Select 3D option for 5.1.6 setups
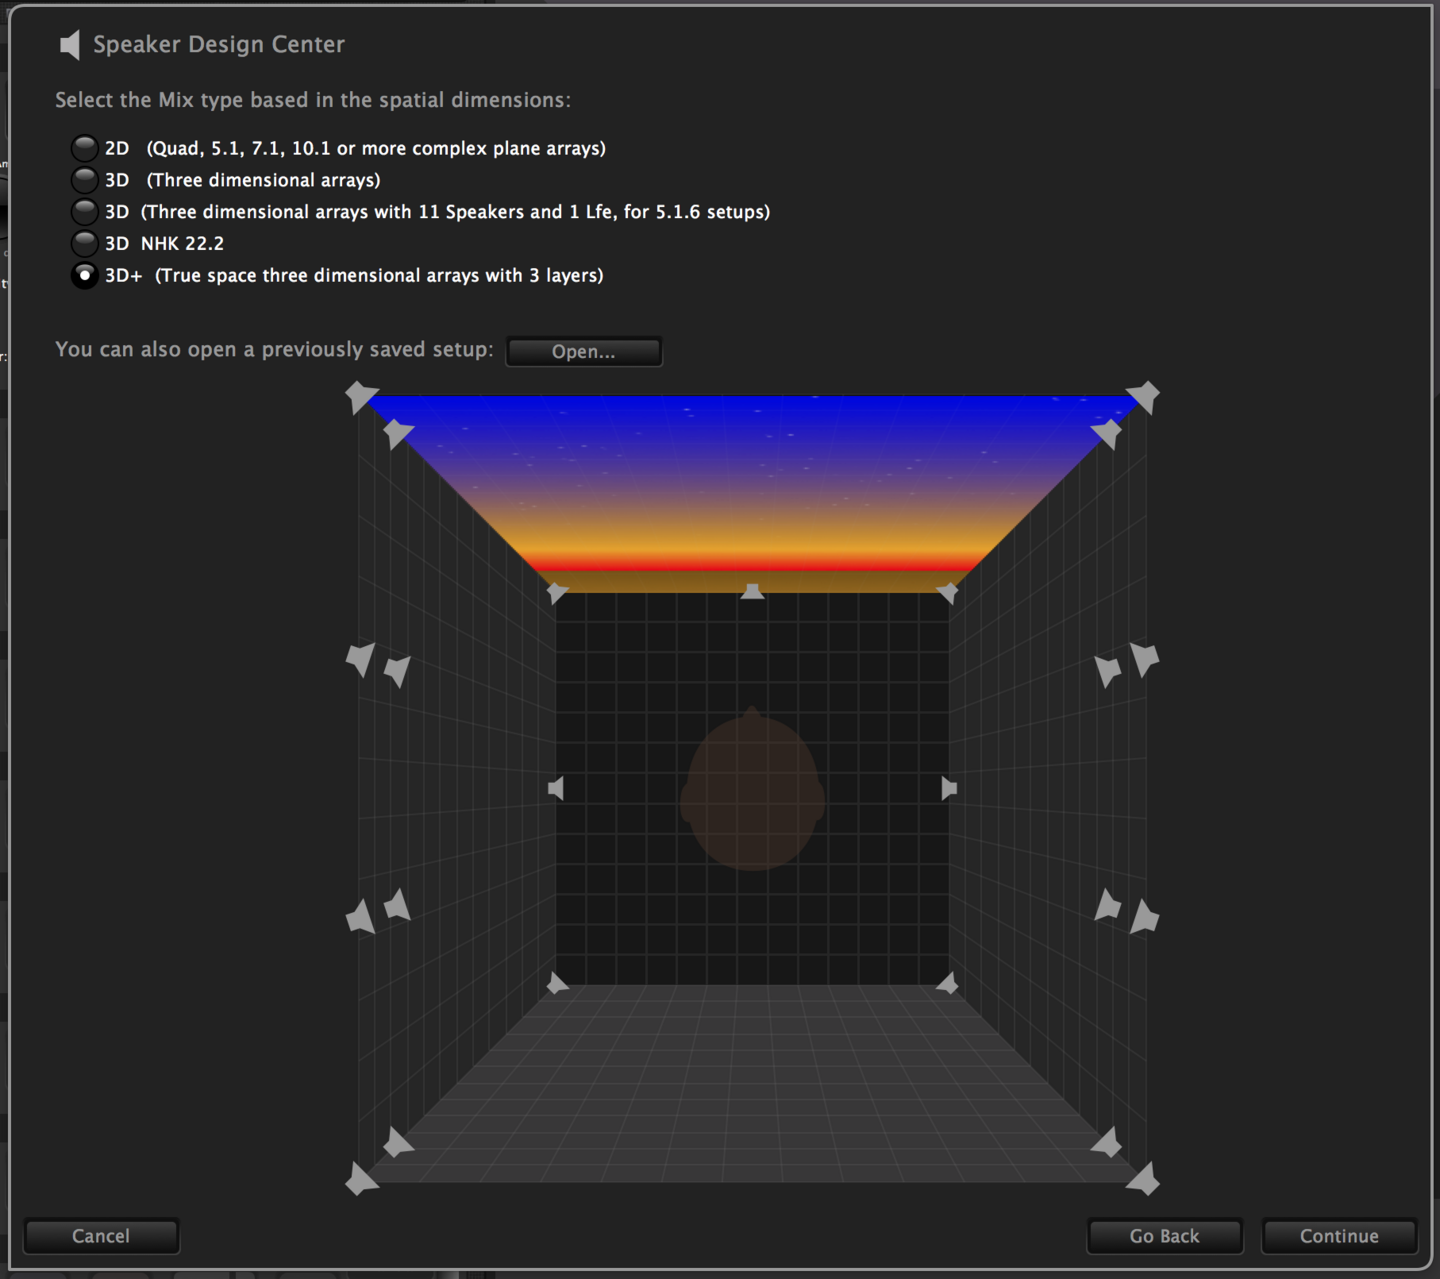The image size is (1440, 1279). tap(85, 212)
